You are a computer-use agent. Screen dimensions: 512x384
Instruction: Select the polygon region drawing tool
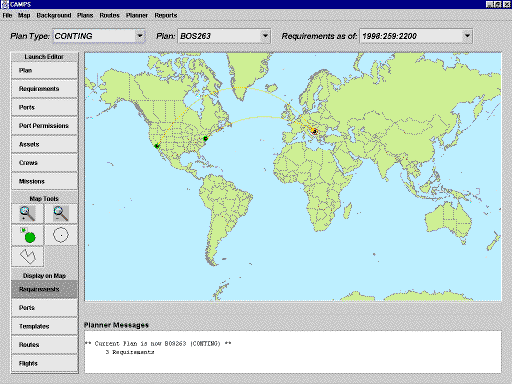[x=27, y=256]
